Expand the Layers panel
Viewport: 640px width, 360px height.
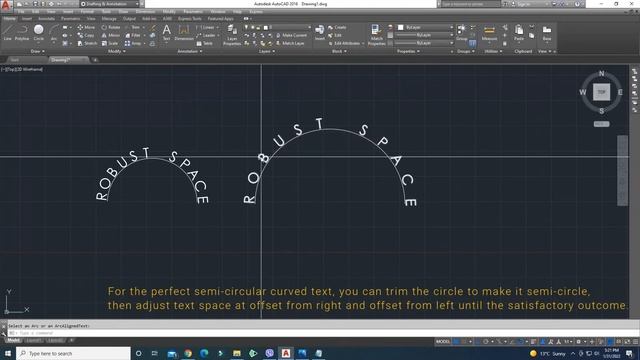coord(267,51)
